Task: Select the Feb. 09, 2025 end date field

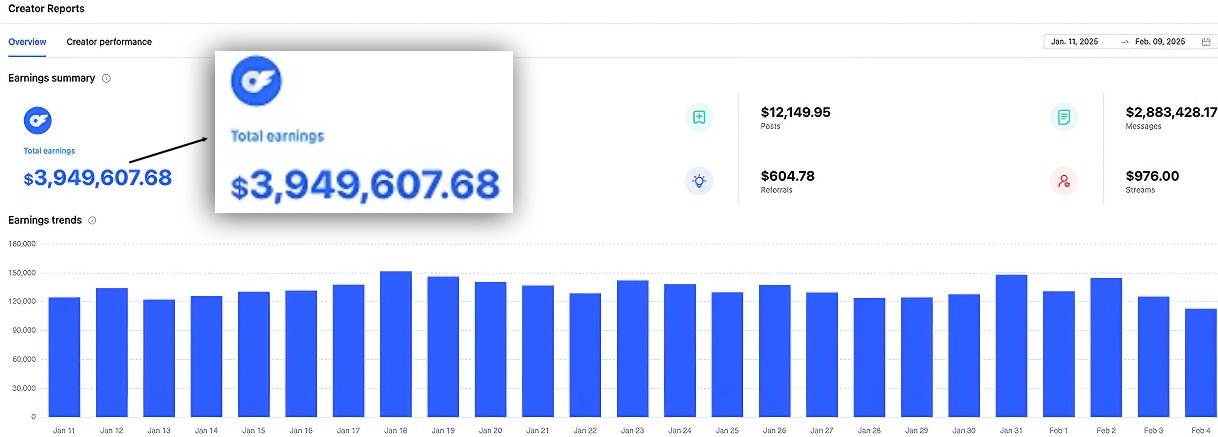Action: pos(1159,42)
